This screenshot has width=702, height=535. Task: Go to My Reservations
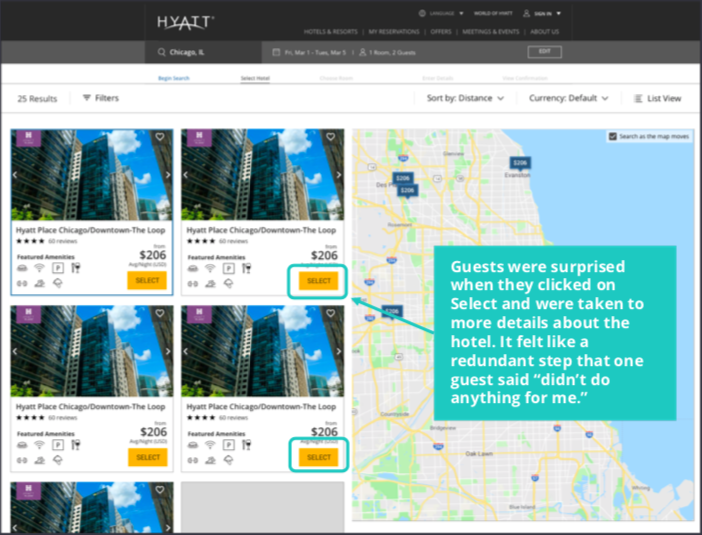point(394,32)
